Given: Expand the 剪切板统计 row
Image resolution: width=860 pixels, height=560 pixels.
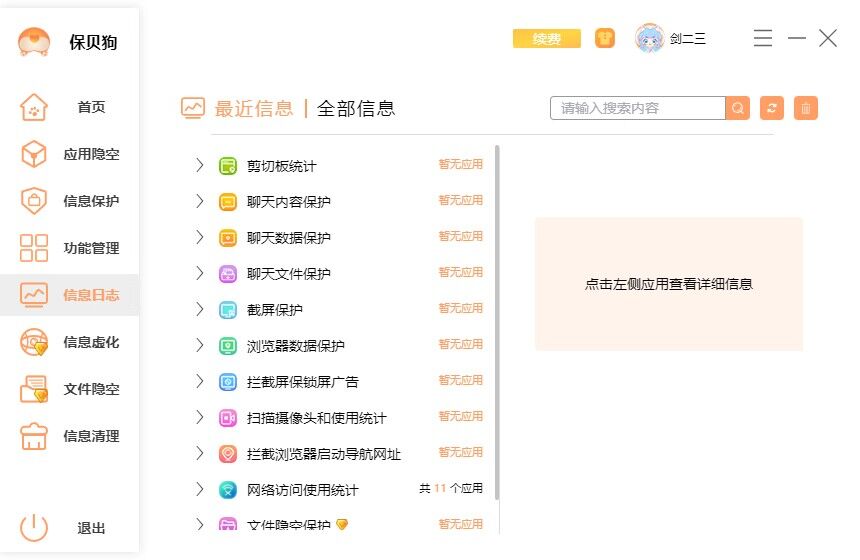Looking at the screenshot, I should pos(200,165).
